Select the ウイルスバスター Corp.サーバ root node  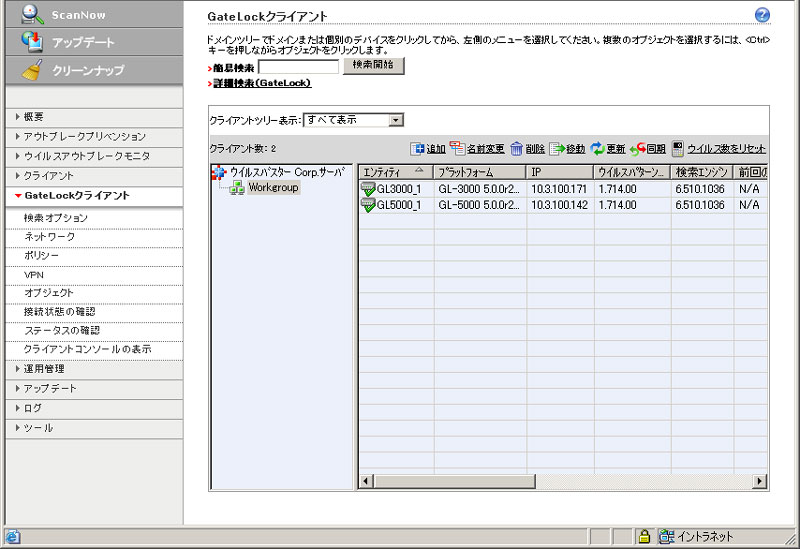point(287,172)
